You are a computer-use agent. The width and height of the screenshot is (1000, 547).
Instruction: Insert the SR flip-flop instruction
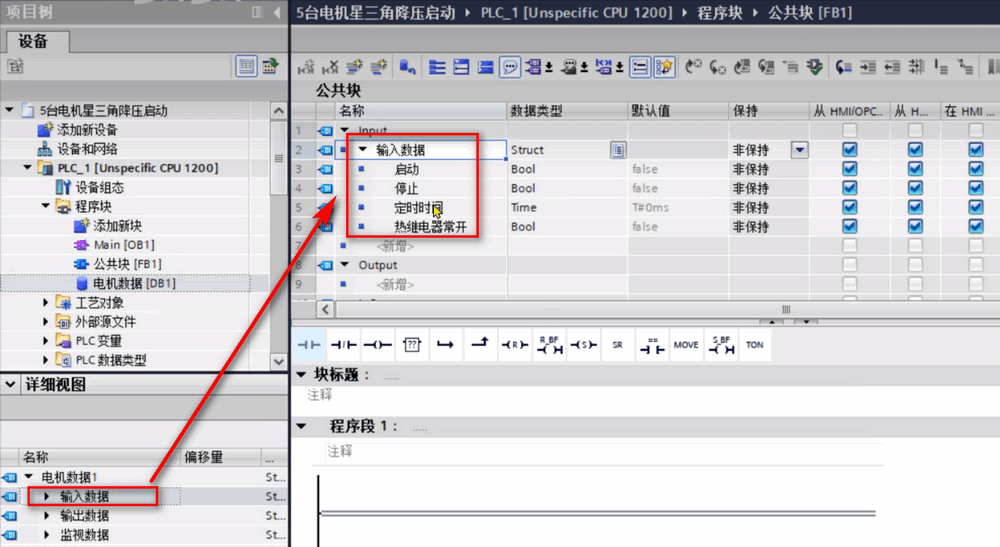coord(617,344)
